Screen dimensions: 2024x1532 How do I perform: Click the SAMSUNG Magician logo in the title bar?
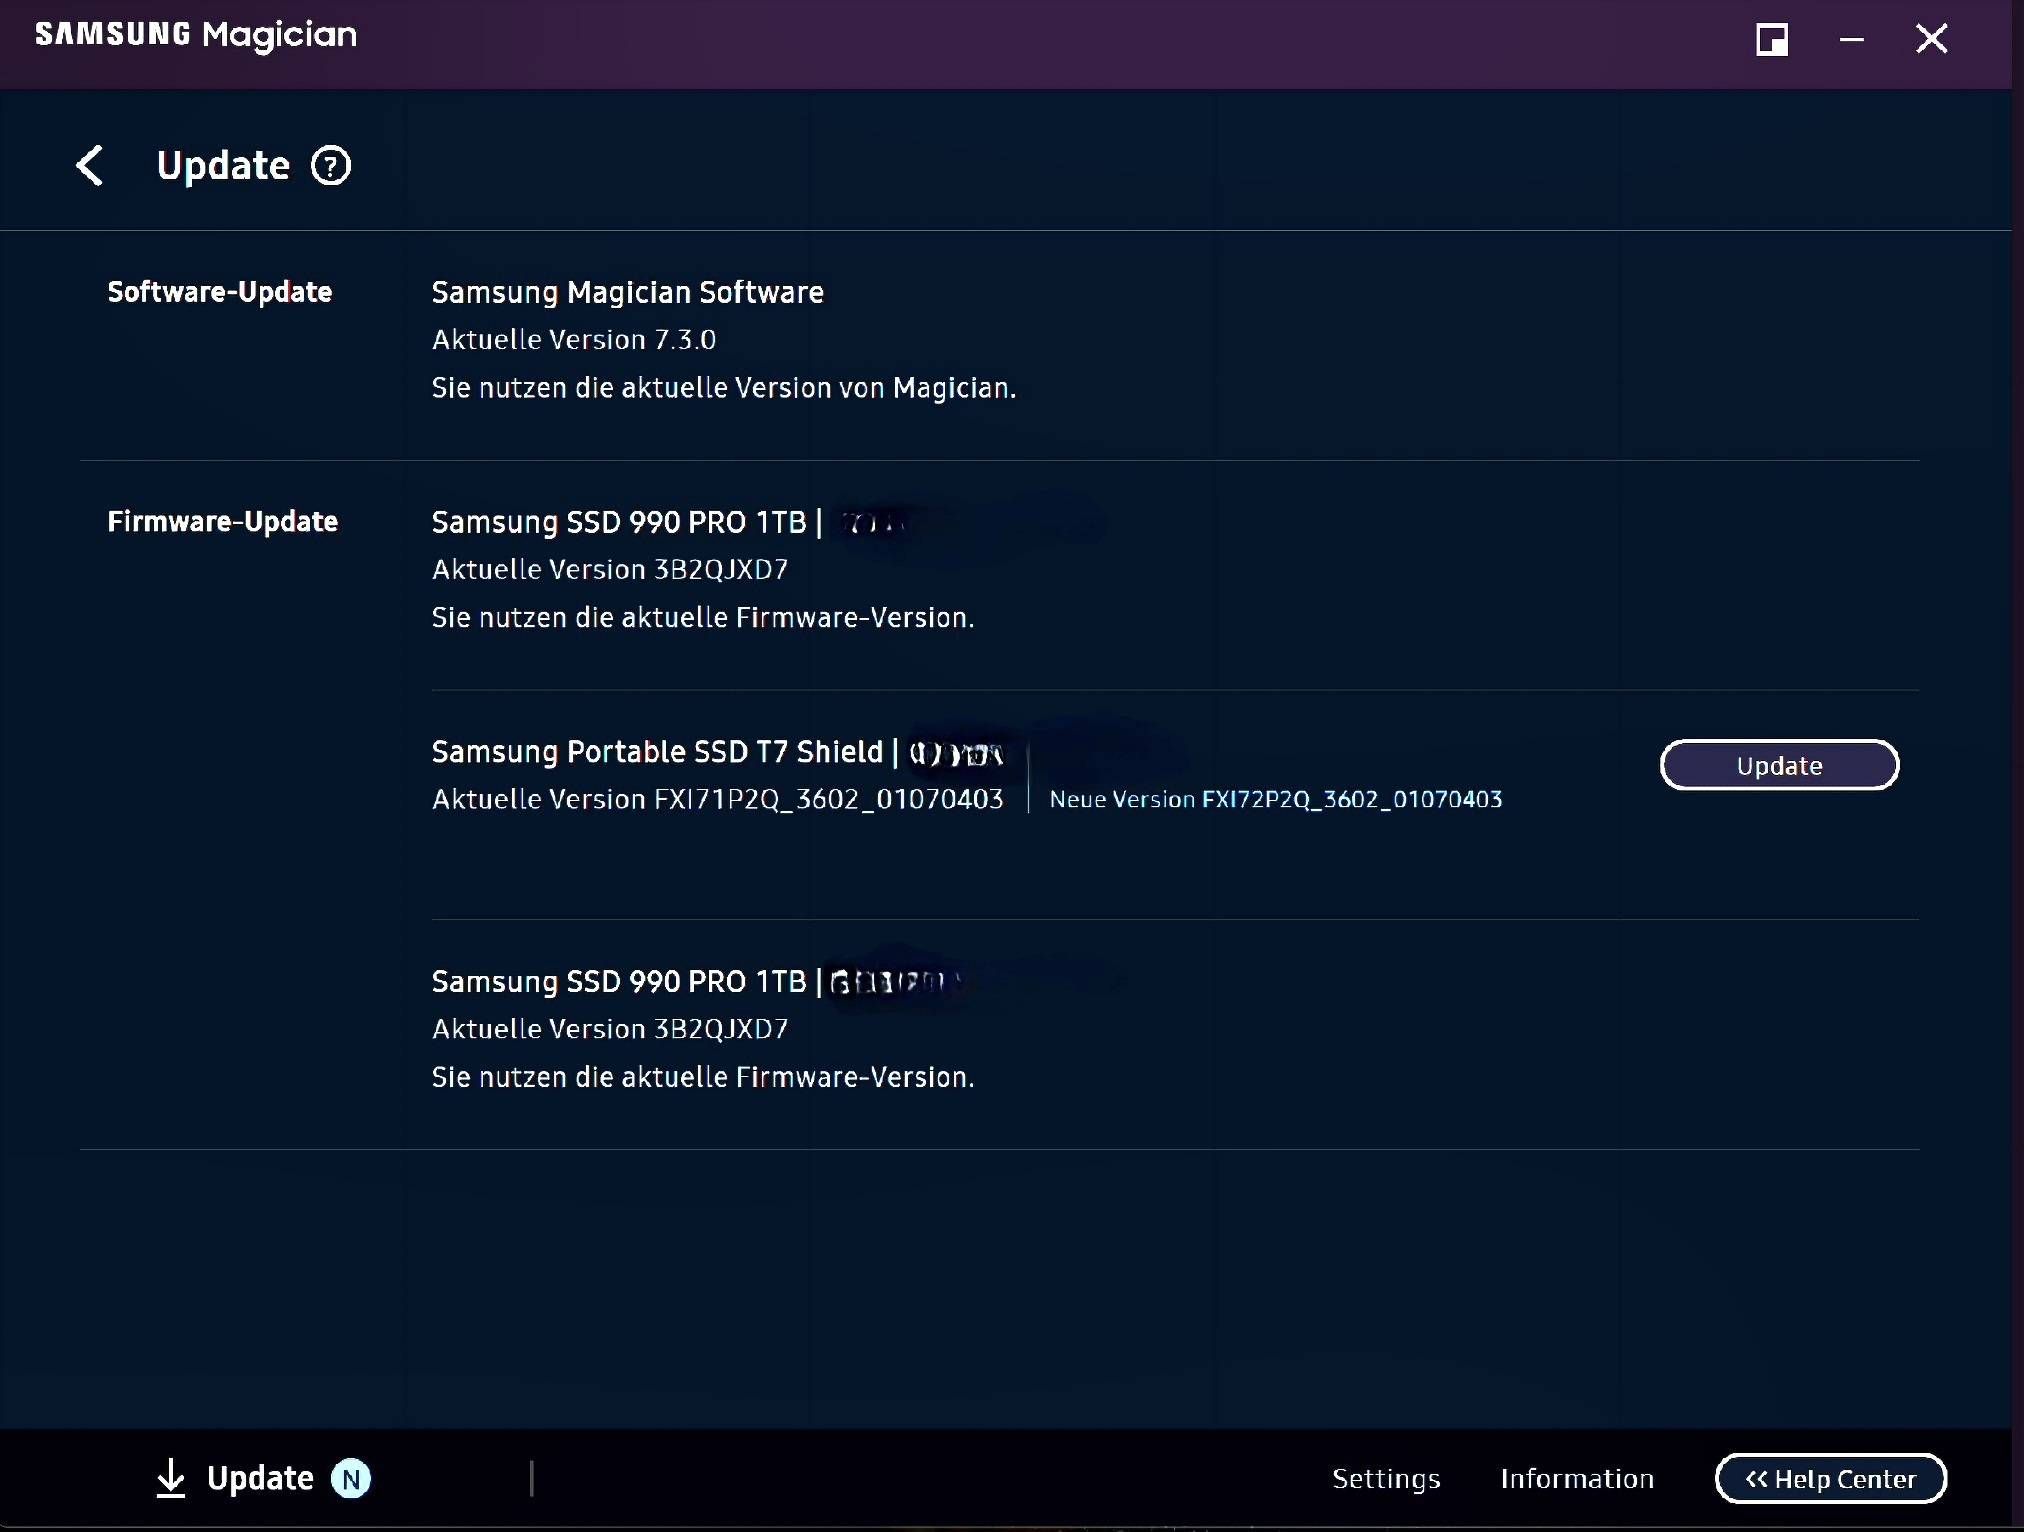(196, 35)
